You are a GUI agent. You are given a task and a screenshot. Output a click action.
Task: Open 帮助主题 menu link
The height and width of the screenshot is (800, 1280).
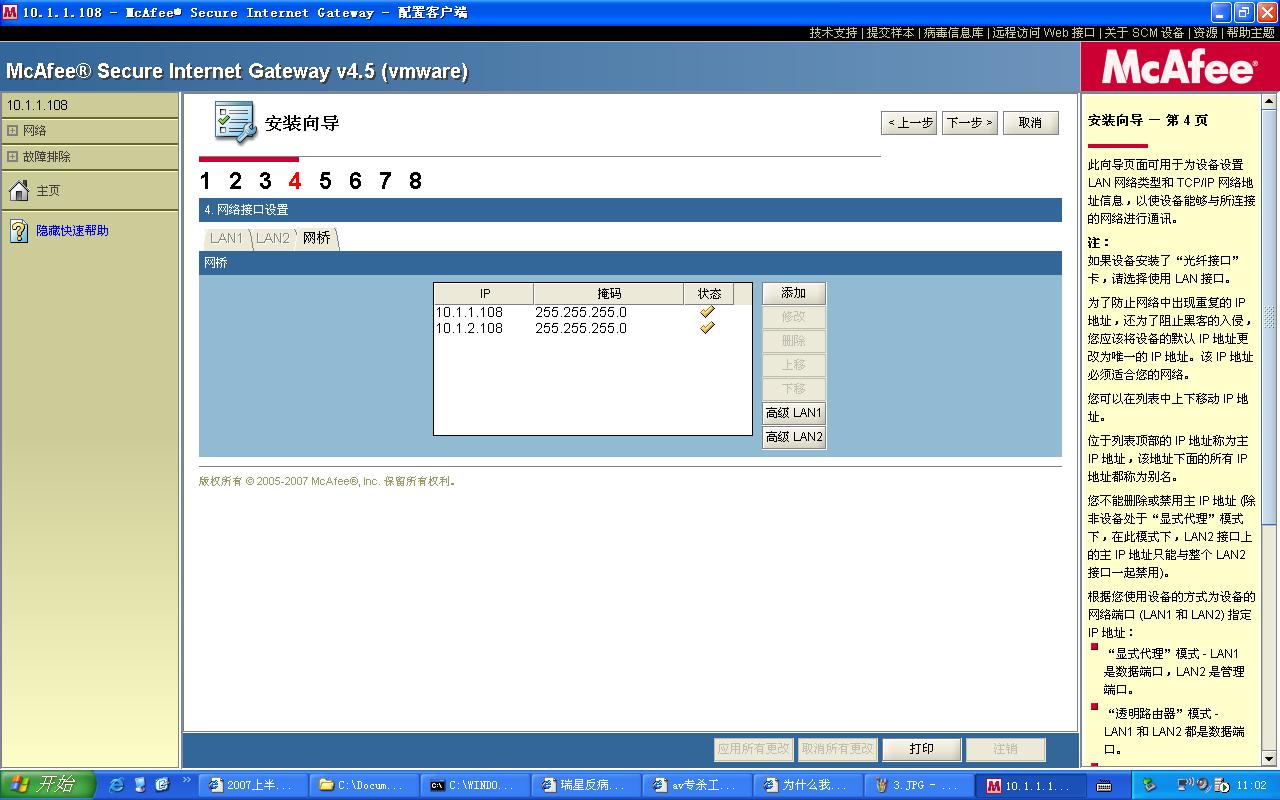[x=1250, y=33]
